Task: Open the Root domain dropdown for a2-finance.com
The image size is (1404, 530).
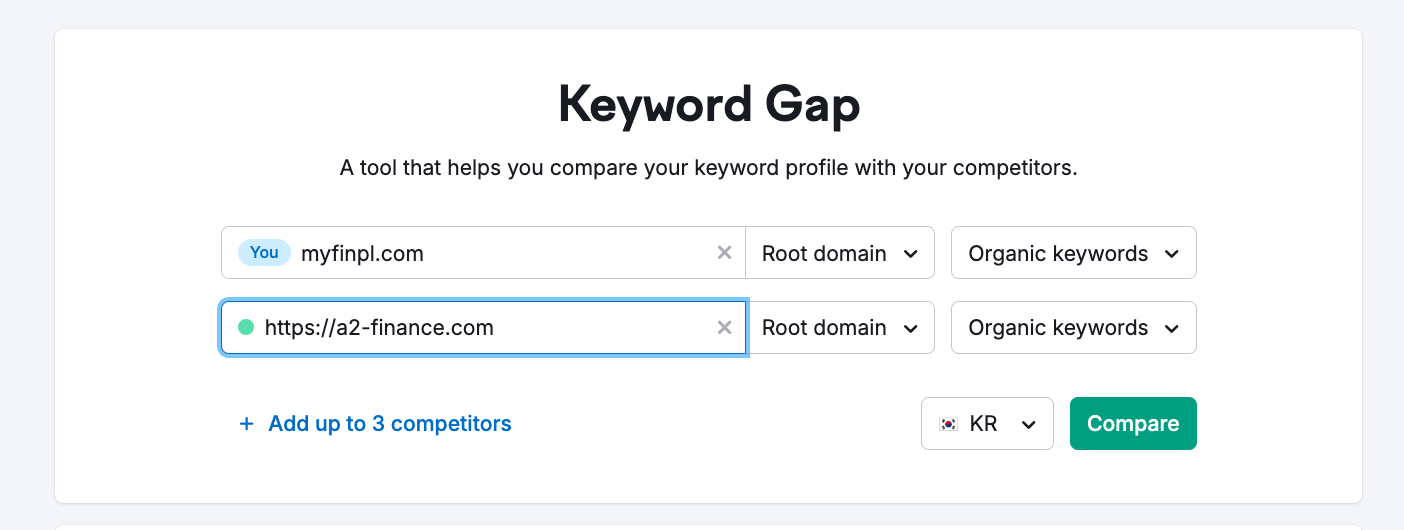Action: [x=840, y=327]
